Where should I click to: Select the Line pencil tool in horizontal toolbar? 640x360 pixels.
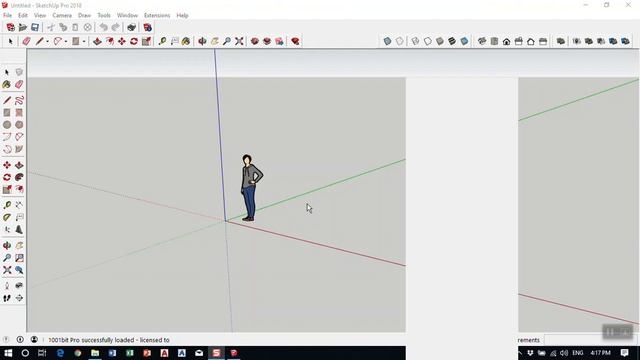coord(39,41)
